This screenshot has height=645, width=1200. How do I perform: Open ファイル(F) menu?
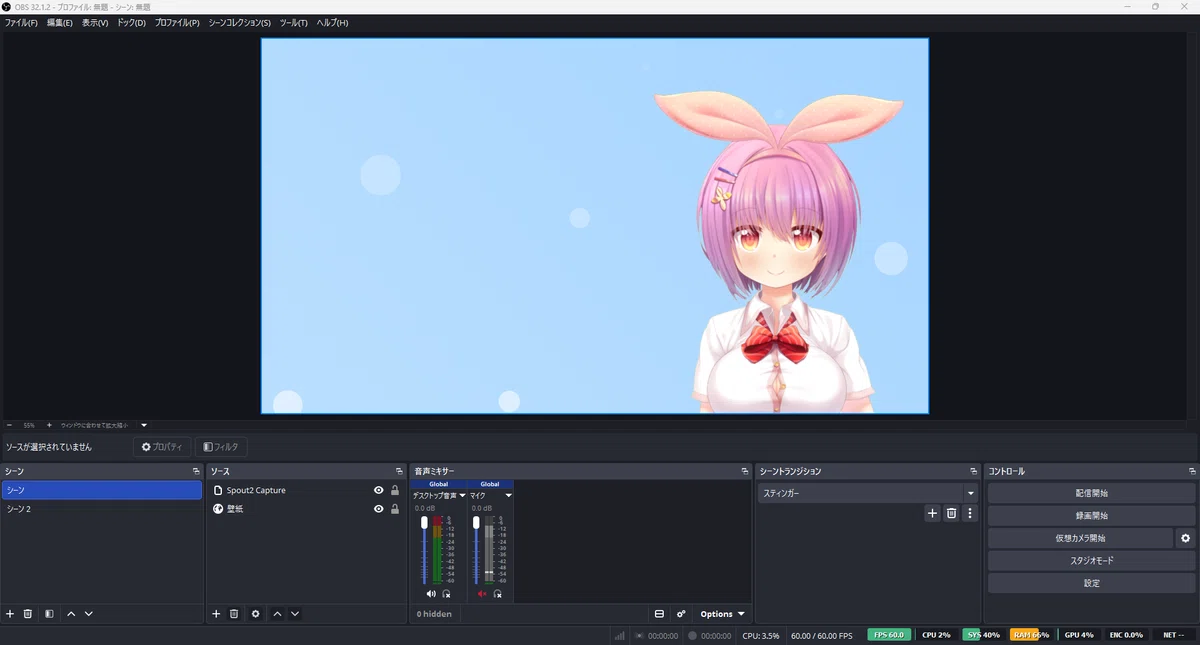tap(21, 22)
